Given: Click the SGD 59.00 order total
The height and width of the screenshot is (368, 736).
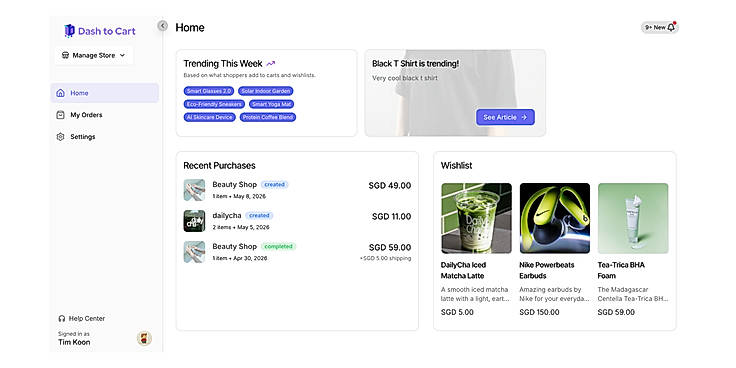Looking at the screenshot, I should point(390,247).
